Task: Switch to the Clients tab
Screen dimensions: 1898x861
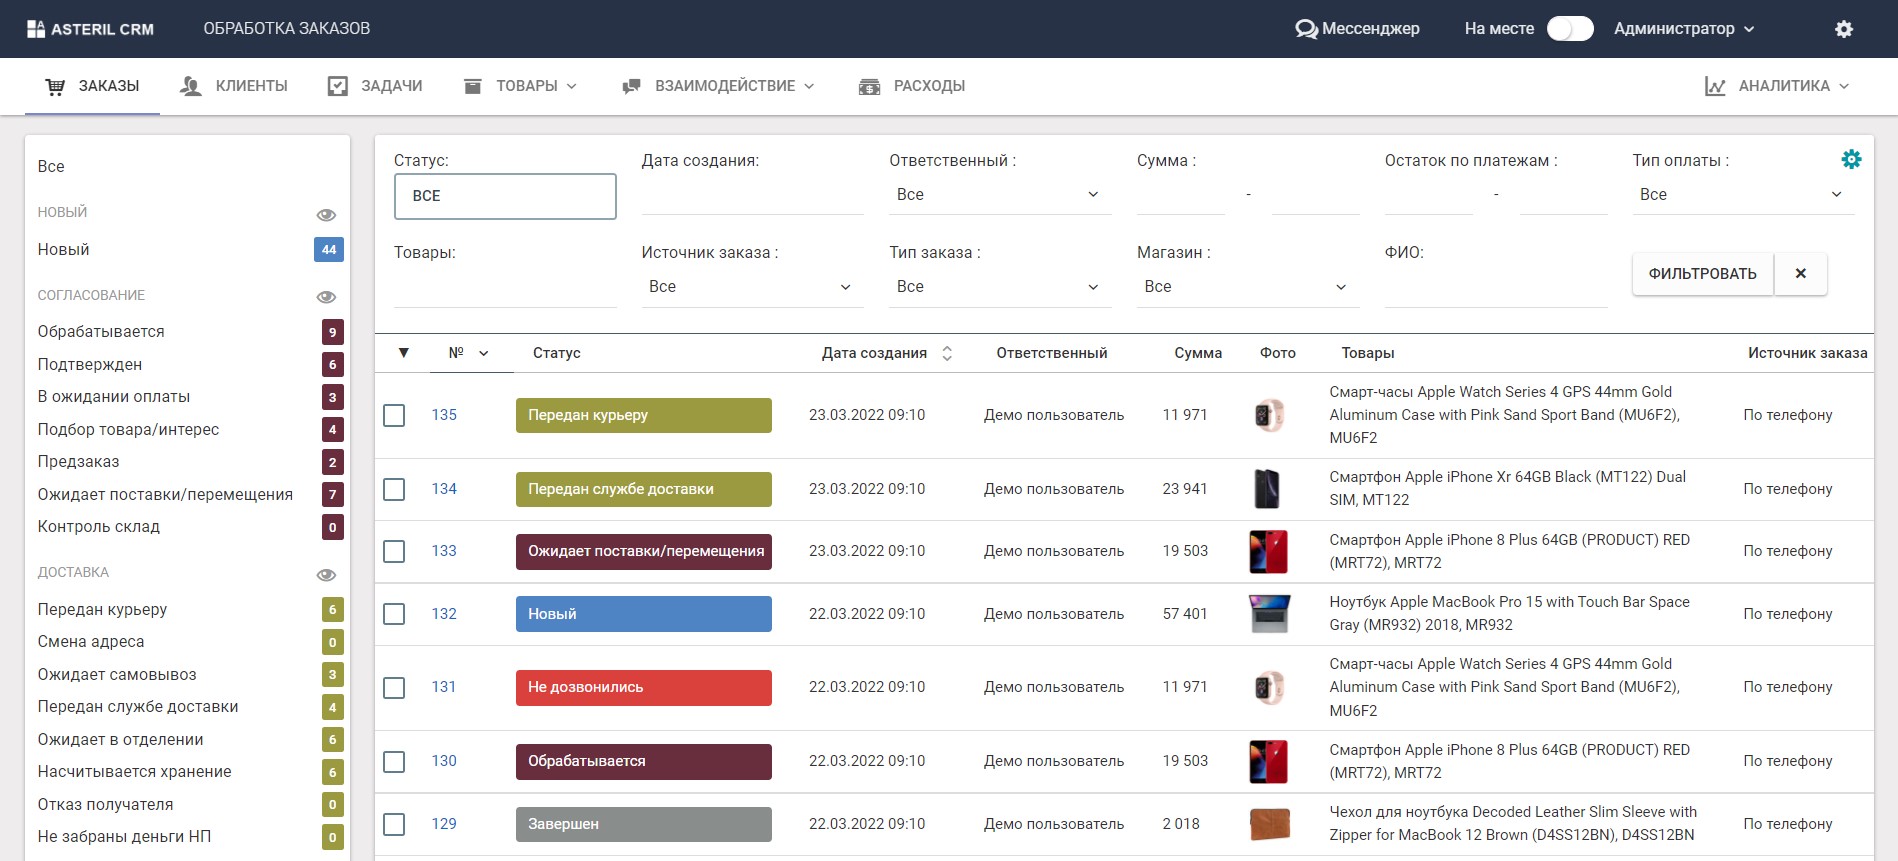Action: 234,86
